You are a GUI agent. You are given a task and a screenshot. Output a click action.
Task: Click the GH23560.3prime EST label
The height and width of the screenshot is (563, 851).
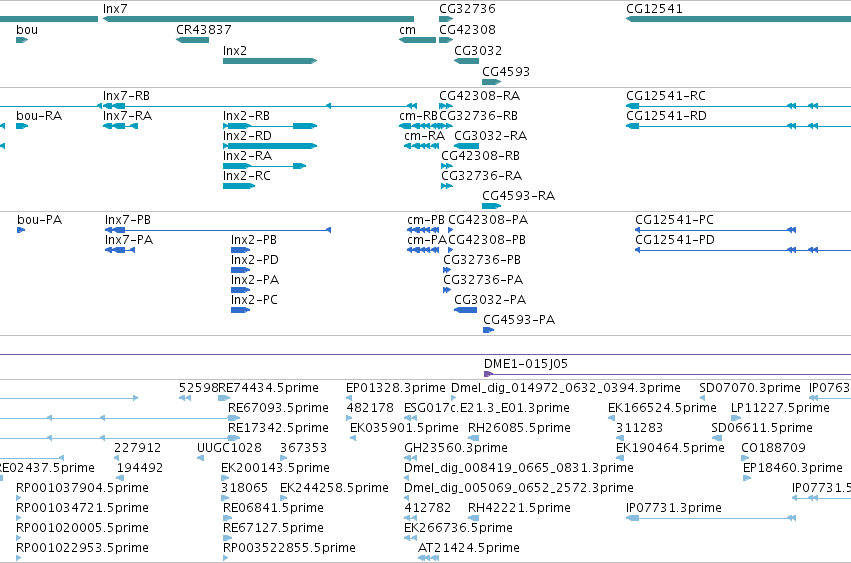(455, 448)
